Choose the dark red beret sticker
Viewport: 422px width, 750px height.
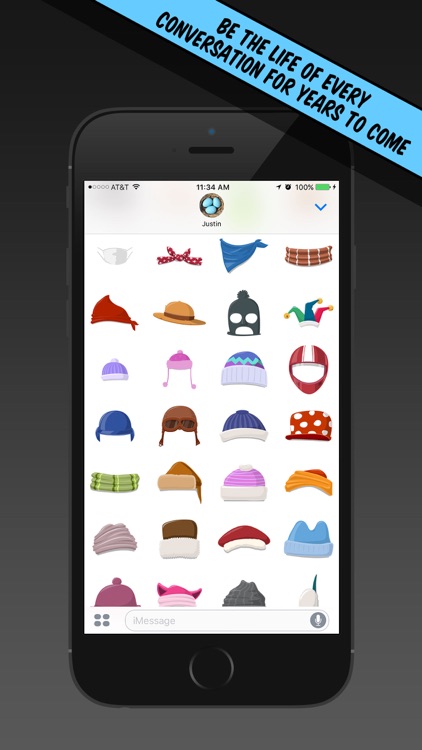click(244, 539)
